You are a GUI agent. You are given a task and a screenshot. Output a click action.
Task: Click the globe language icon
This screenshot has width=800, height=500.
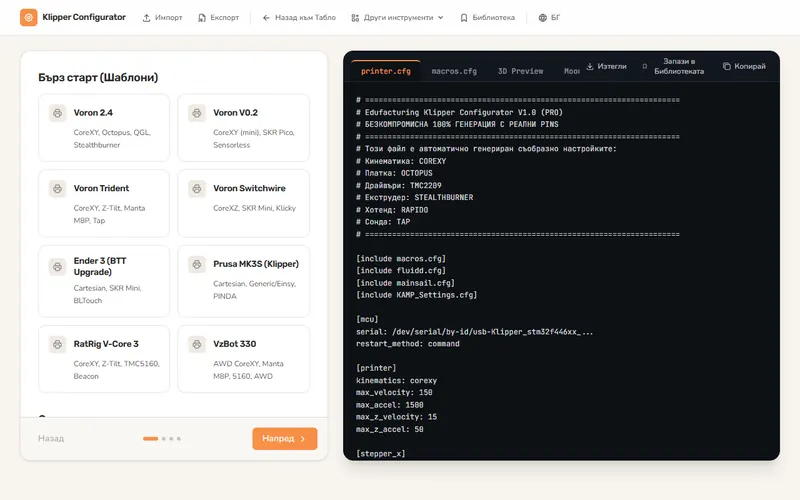[x=542, y=18]
